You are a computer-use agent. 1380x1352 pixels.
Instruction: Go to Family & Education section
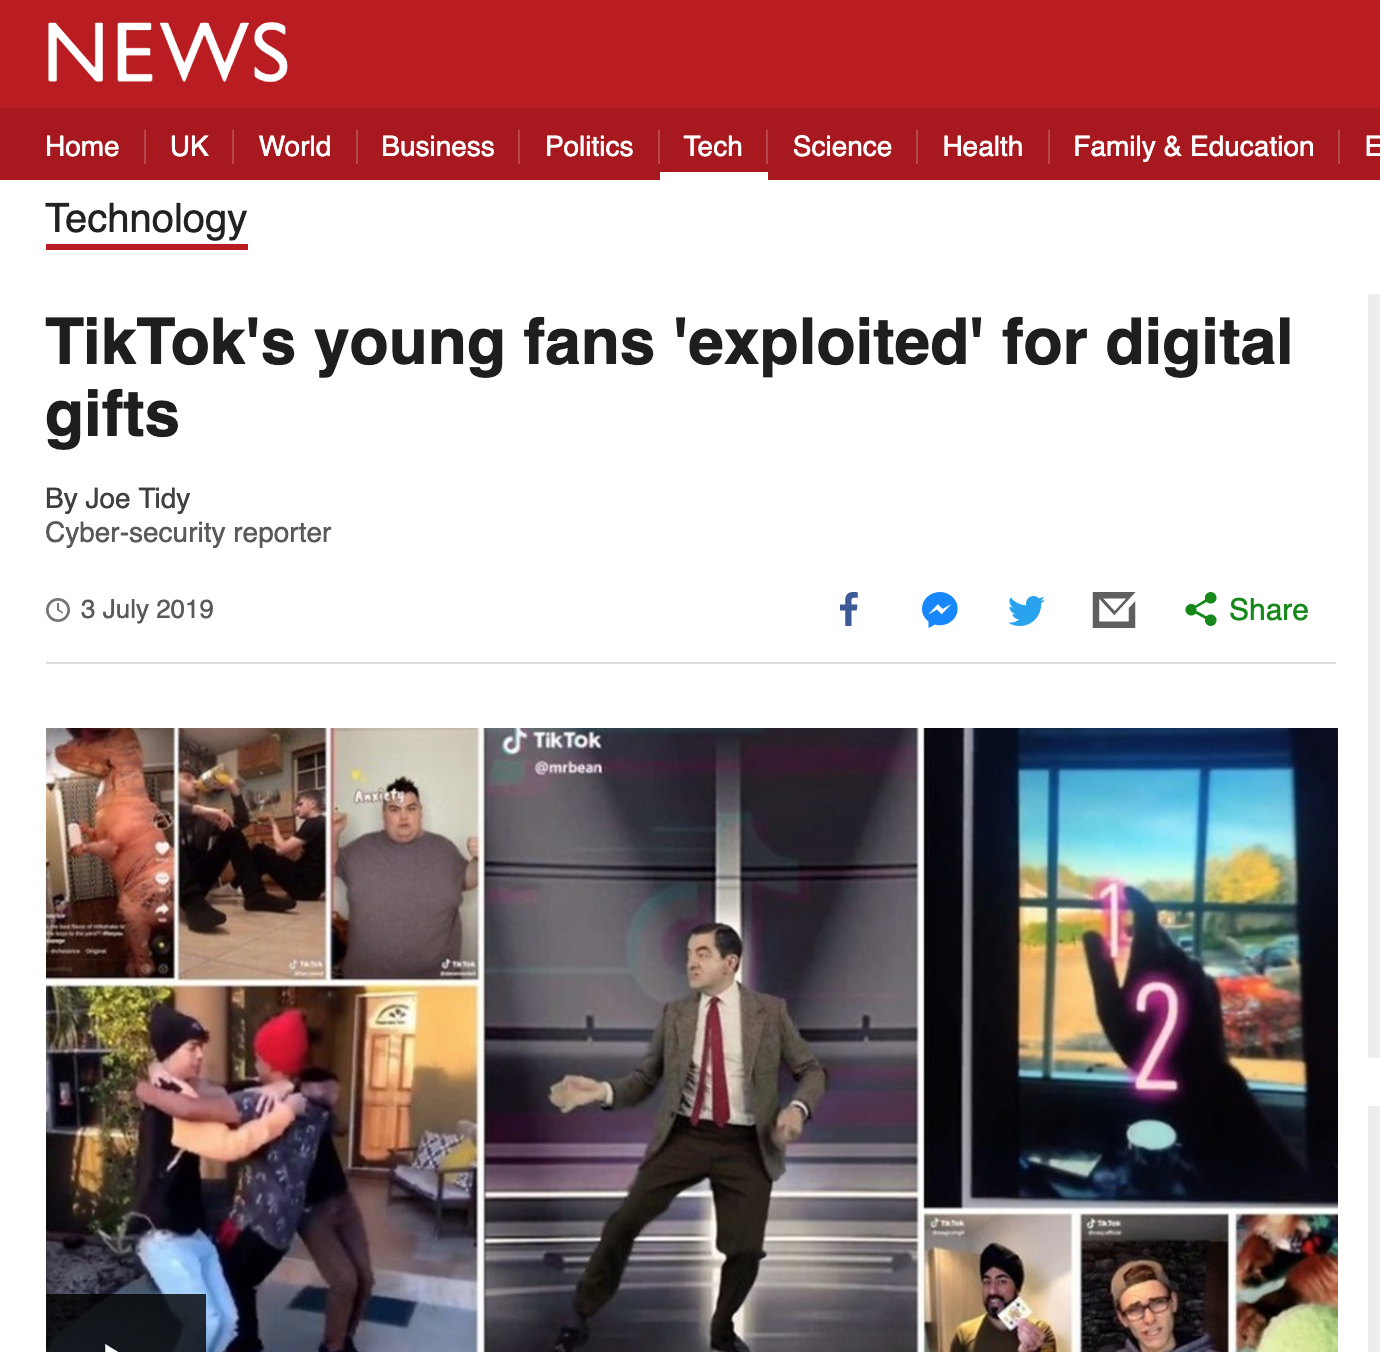tap(1194, 146)
